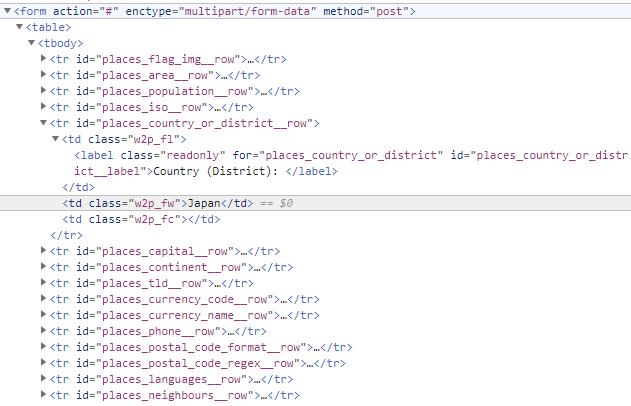
Task: Expand the places_currency_name__row node
Action: [x=43, y=315]
